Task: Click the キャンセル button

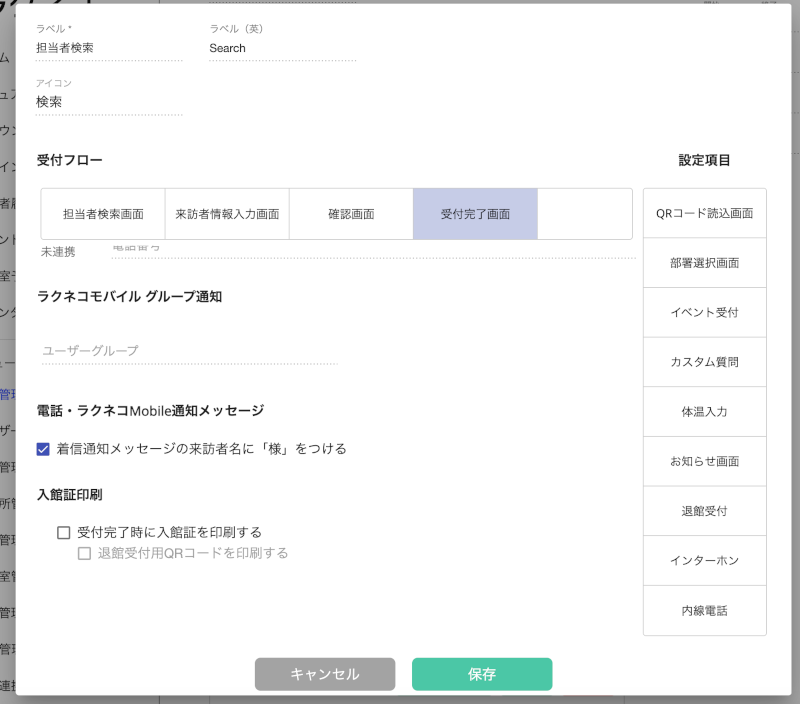Action: 325,674
